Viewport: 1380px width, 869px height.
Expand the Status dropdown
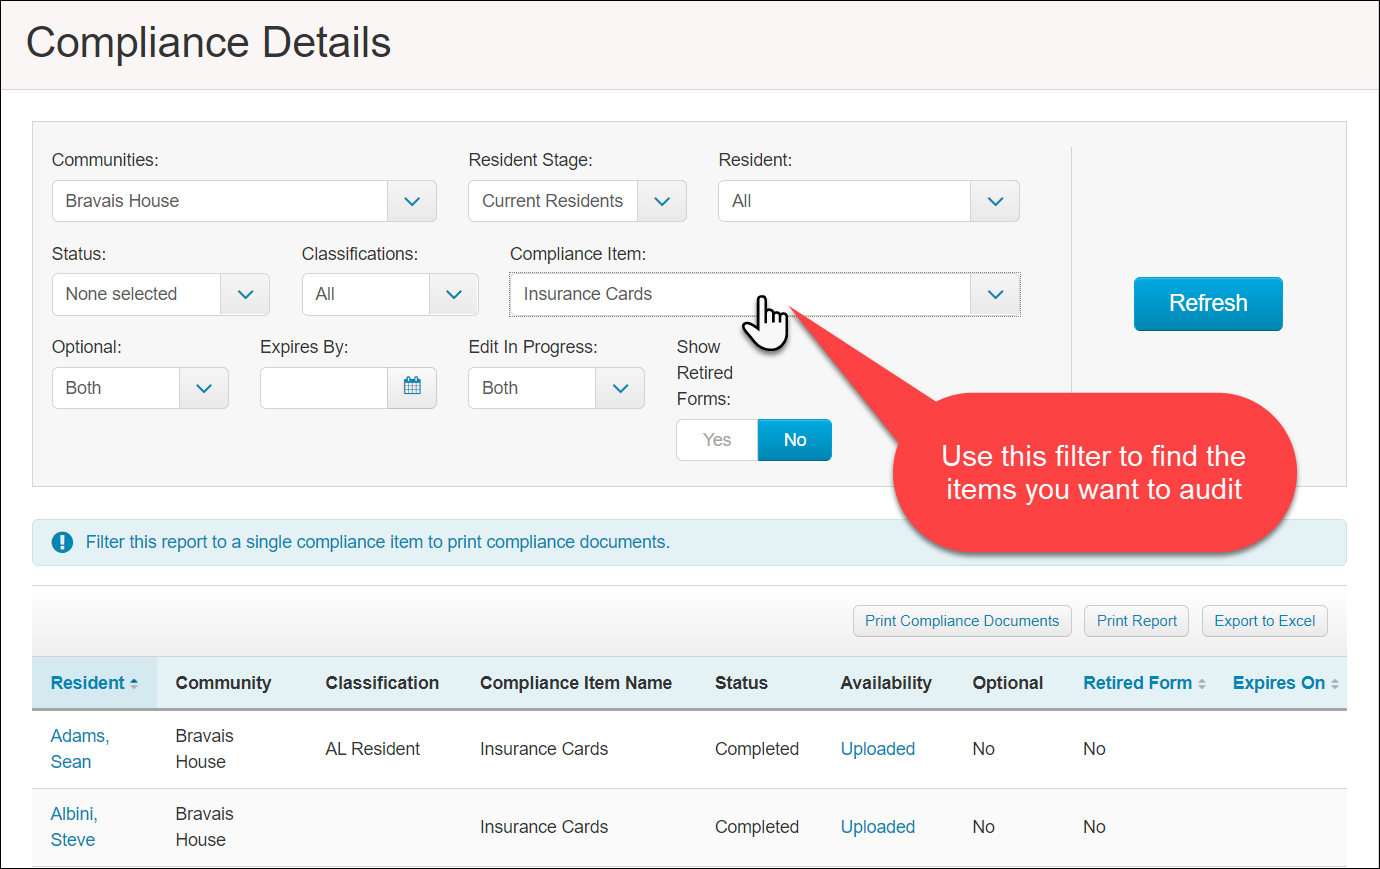coord(245,294)
